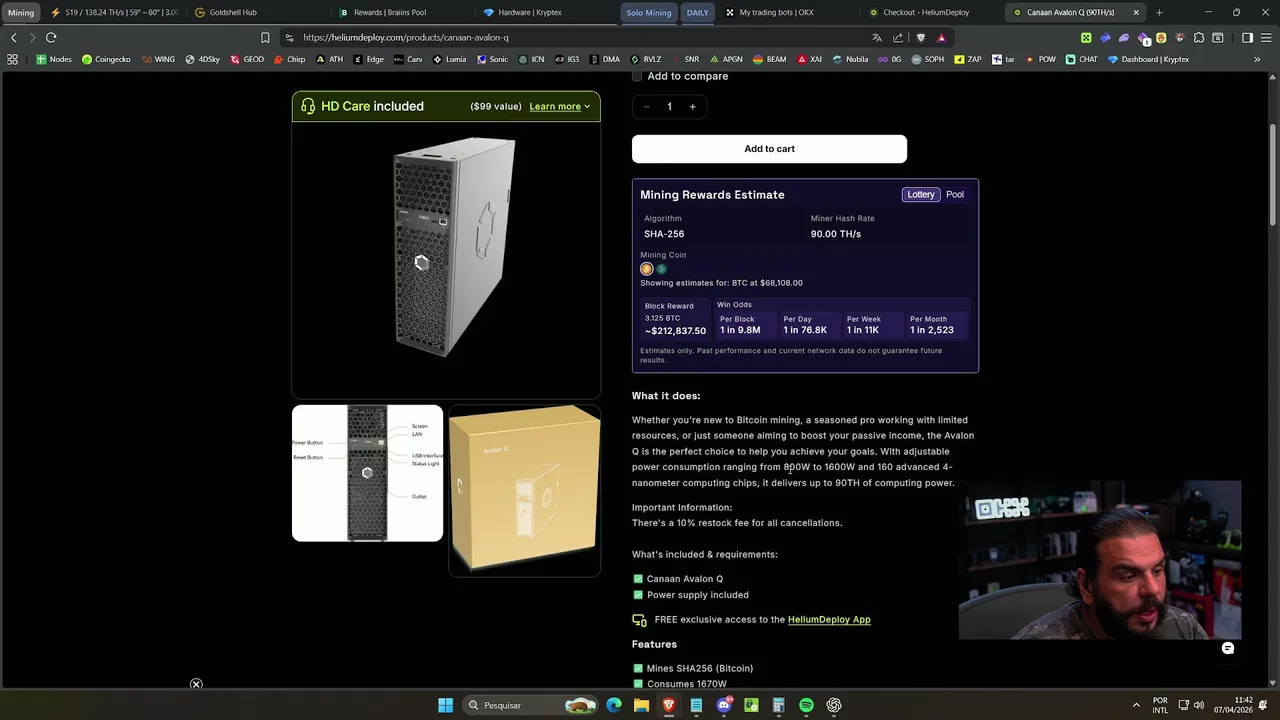This screenshot has width=1280, height=720.
Task: Add the Avalon Q to cart
Action: 769,149
